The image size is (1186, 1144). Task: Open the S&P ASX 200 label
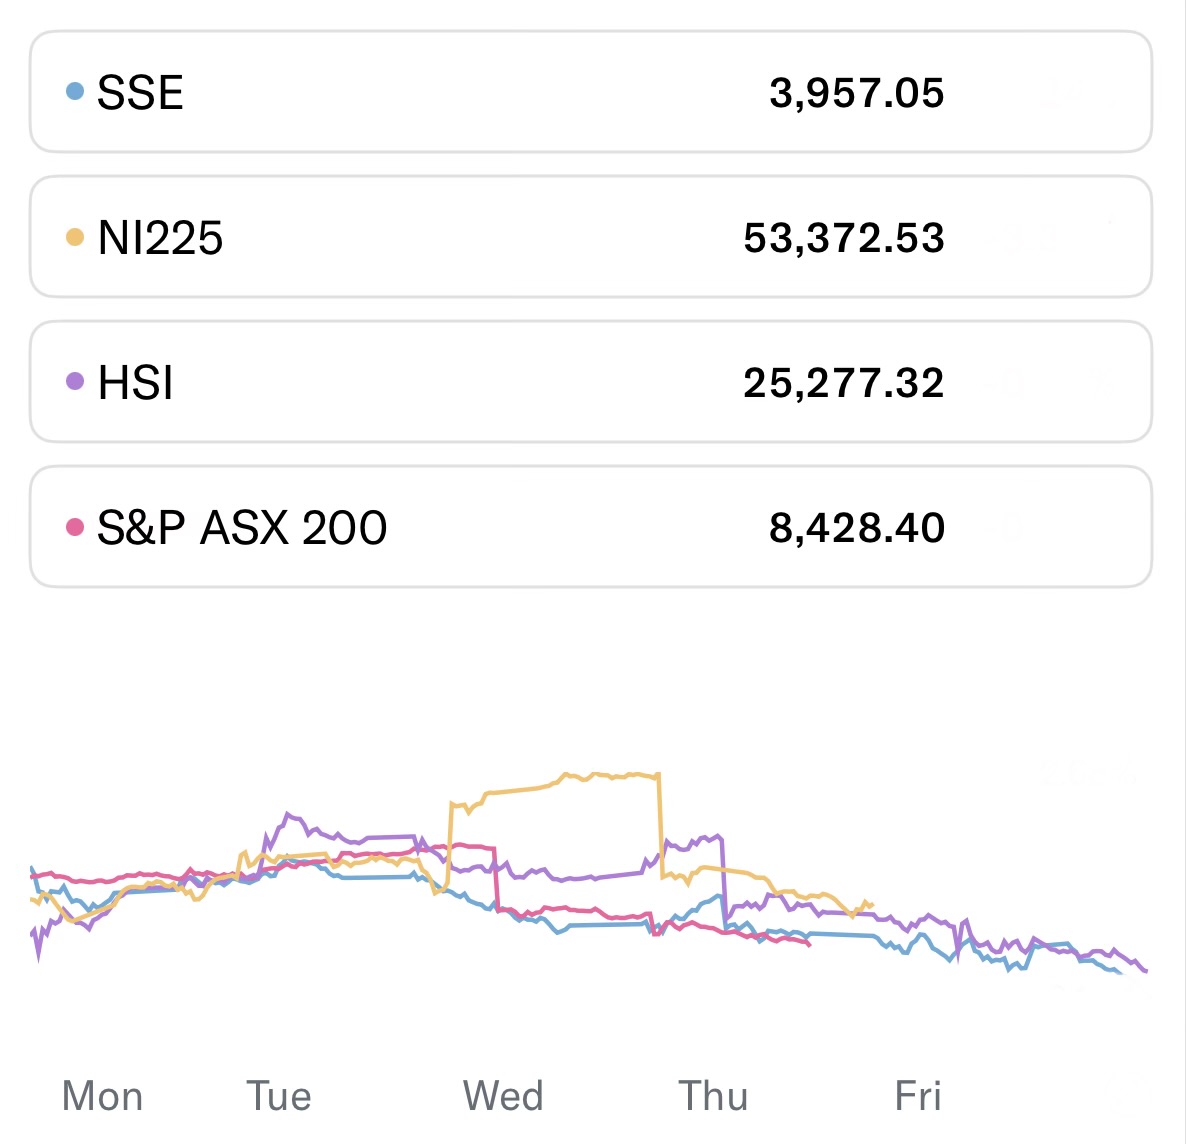pos(241,527)
